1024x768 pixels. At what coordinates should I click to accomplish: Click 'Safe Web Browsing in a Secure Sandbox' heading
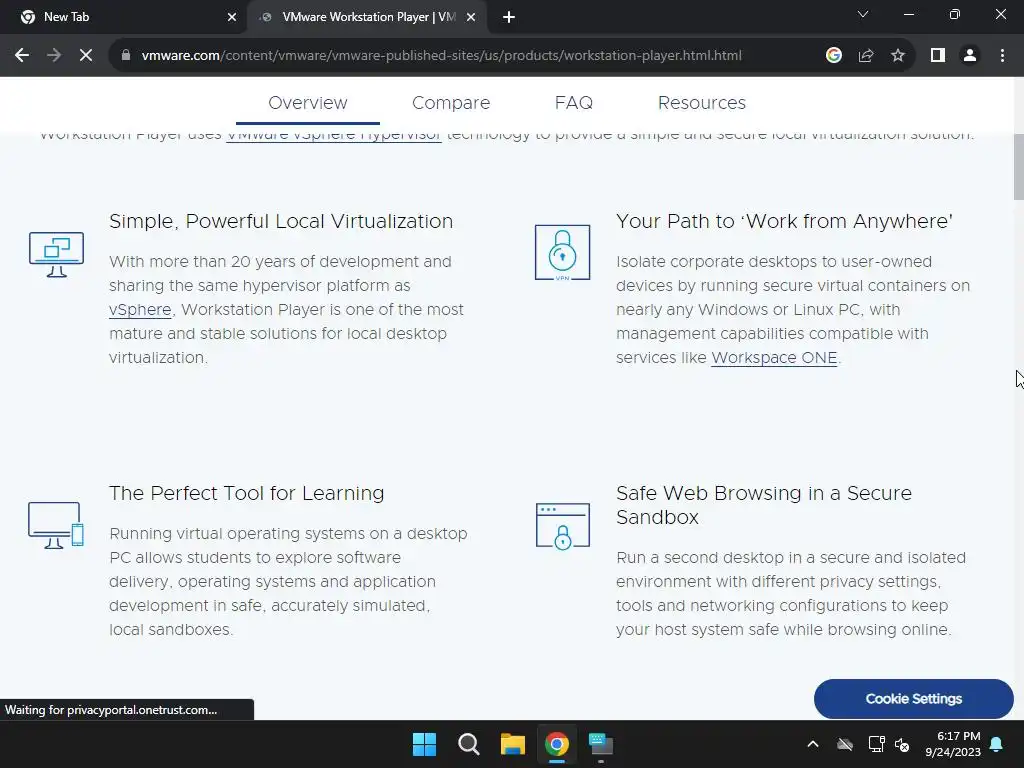[x=763, y=505]
